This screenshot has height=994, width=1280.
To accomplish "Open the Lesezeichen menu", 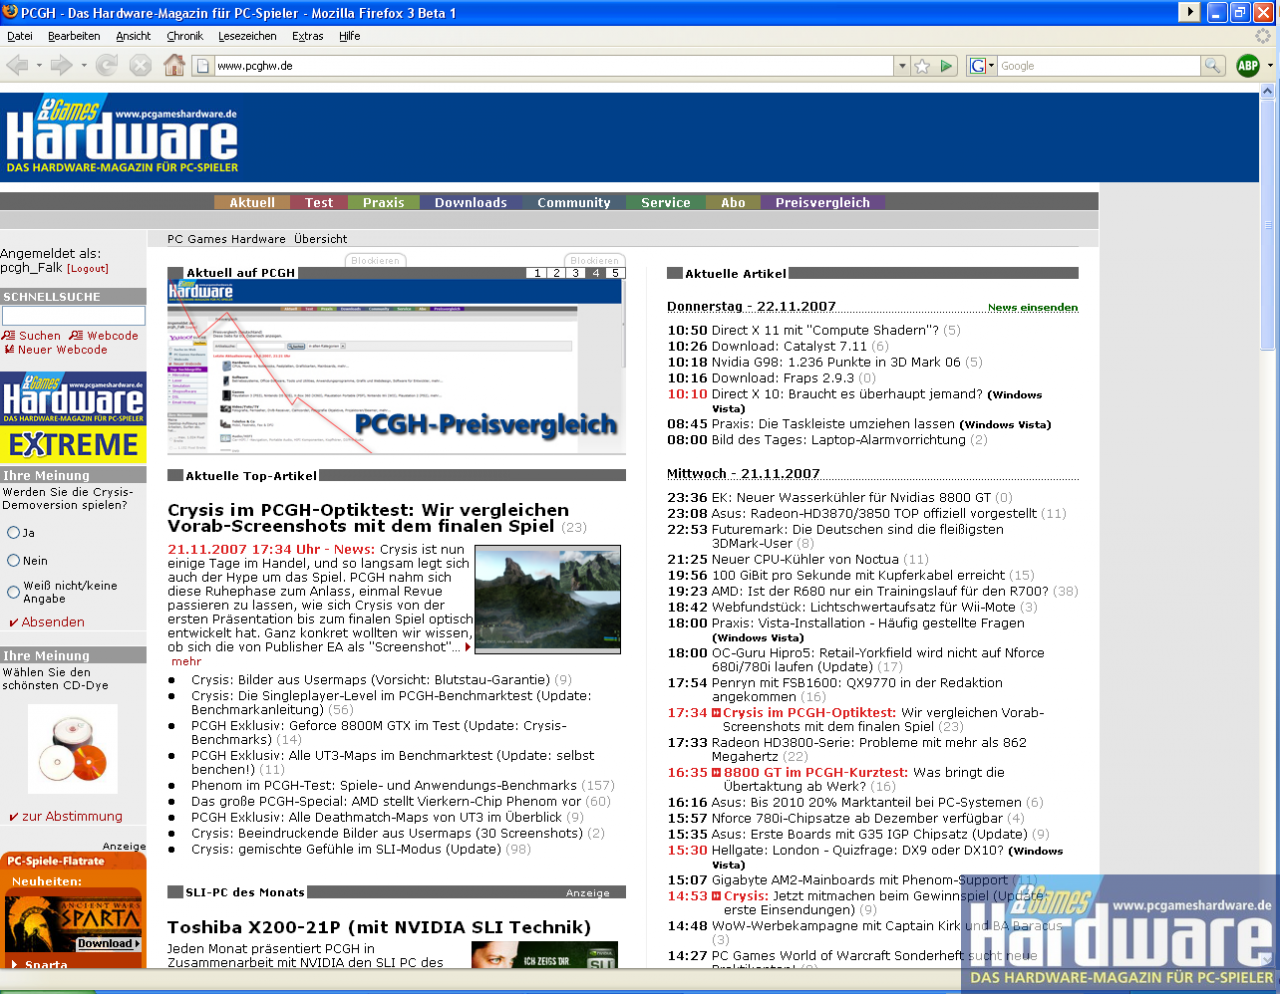I will click(247, 36).
